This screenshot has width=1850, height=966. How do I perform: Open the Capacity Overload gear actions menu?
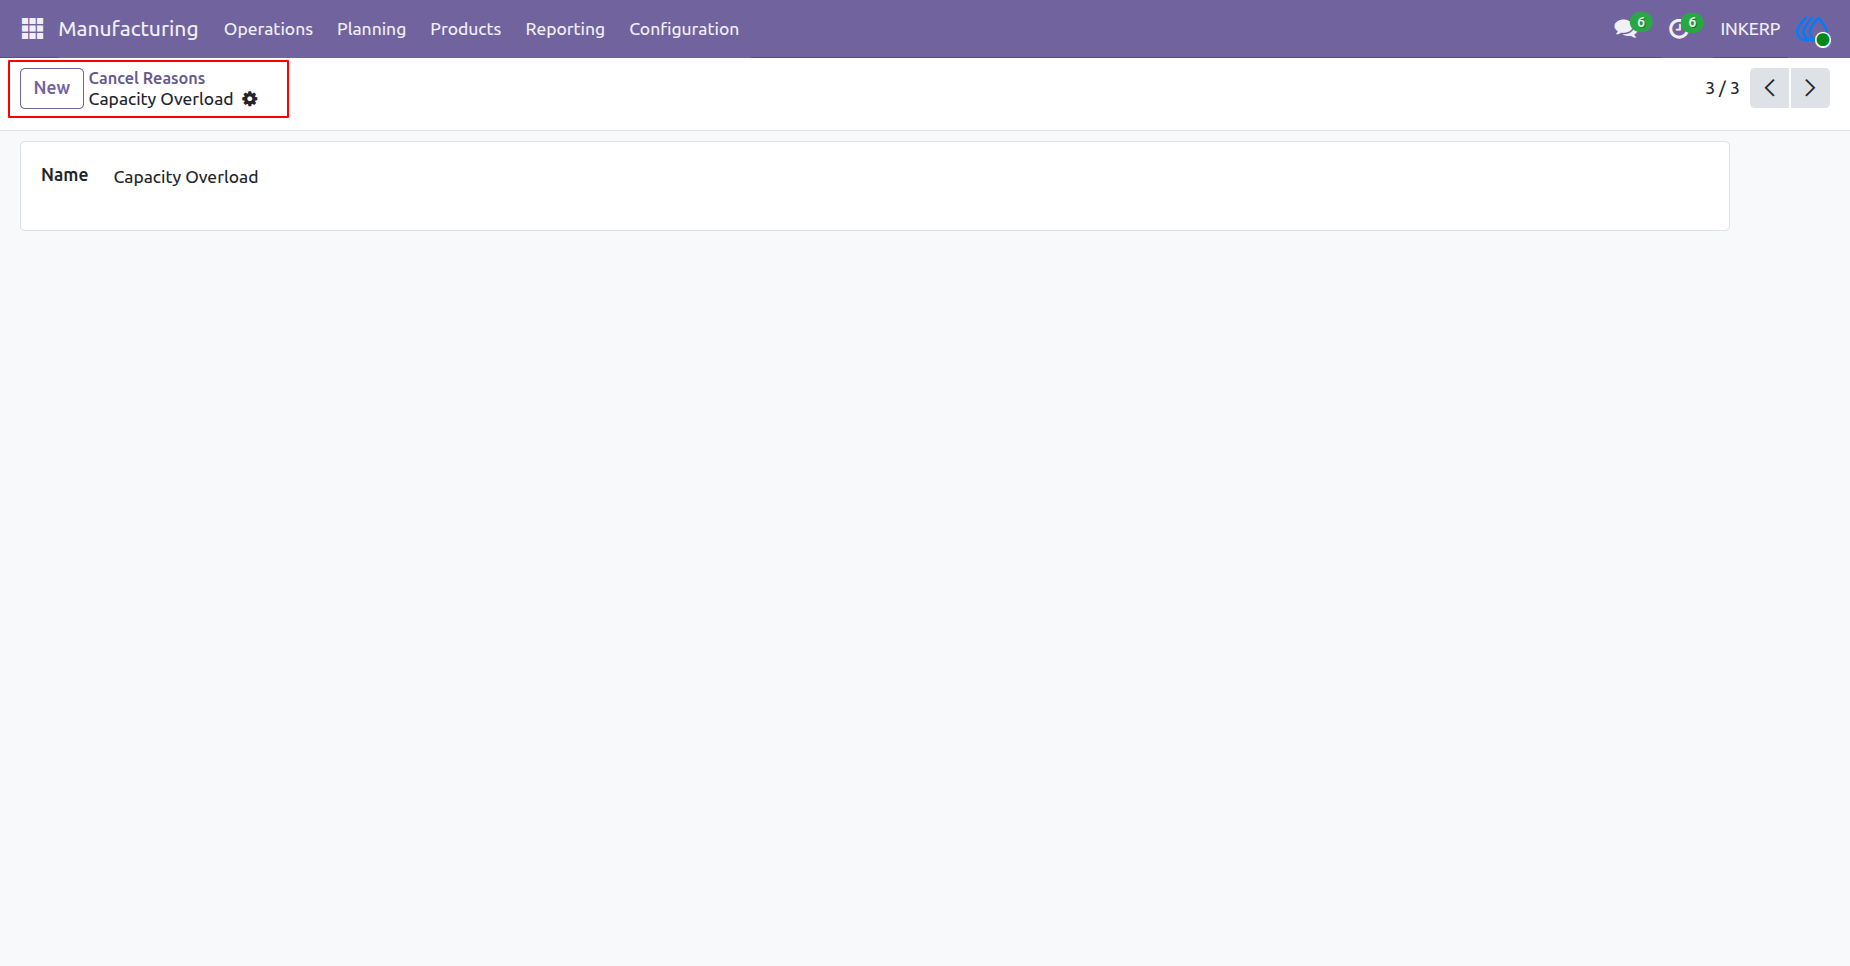coord(250,99)
